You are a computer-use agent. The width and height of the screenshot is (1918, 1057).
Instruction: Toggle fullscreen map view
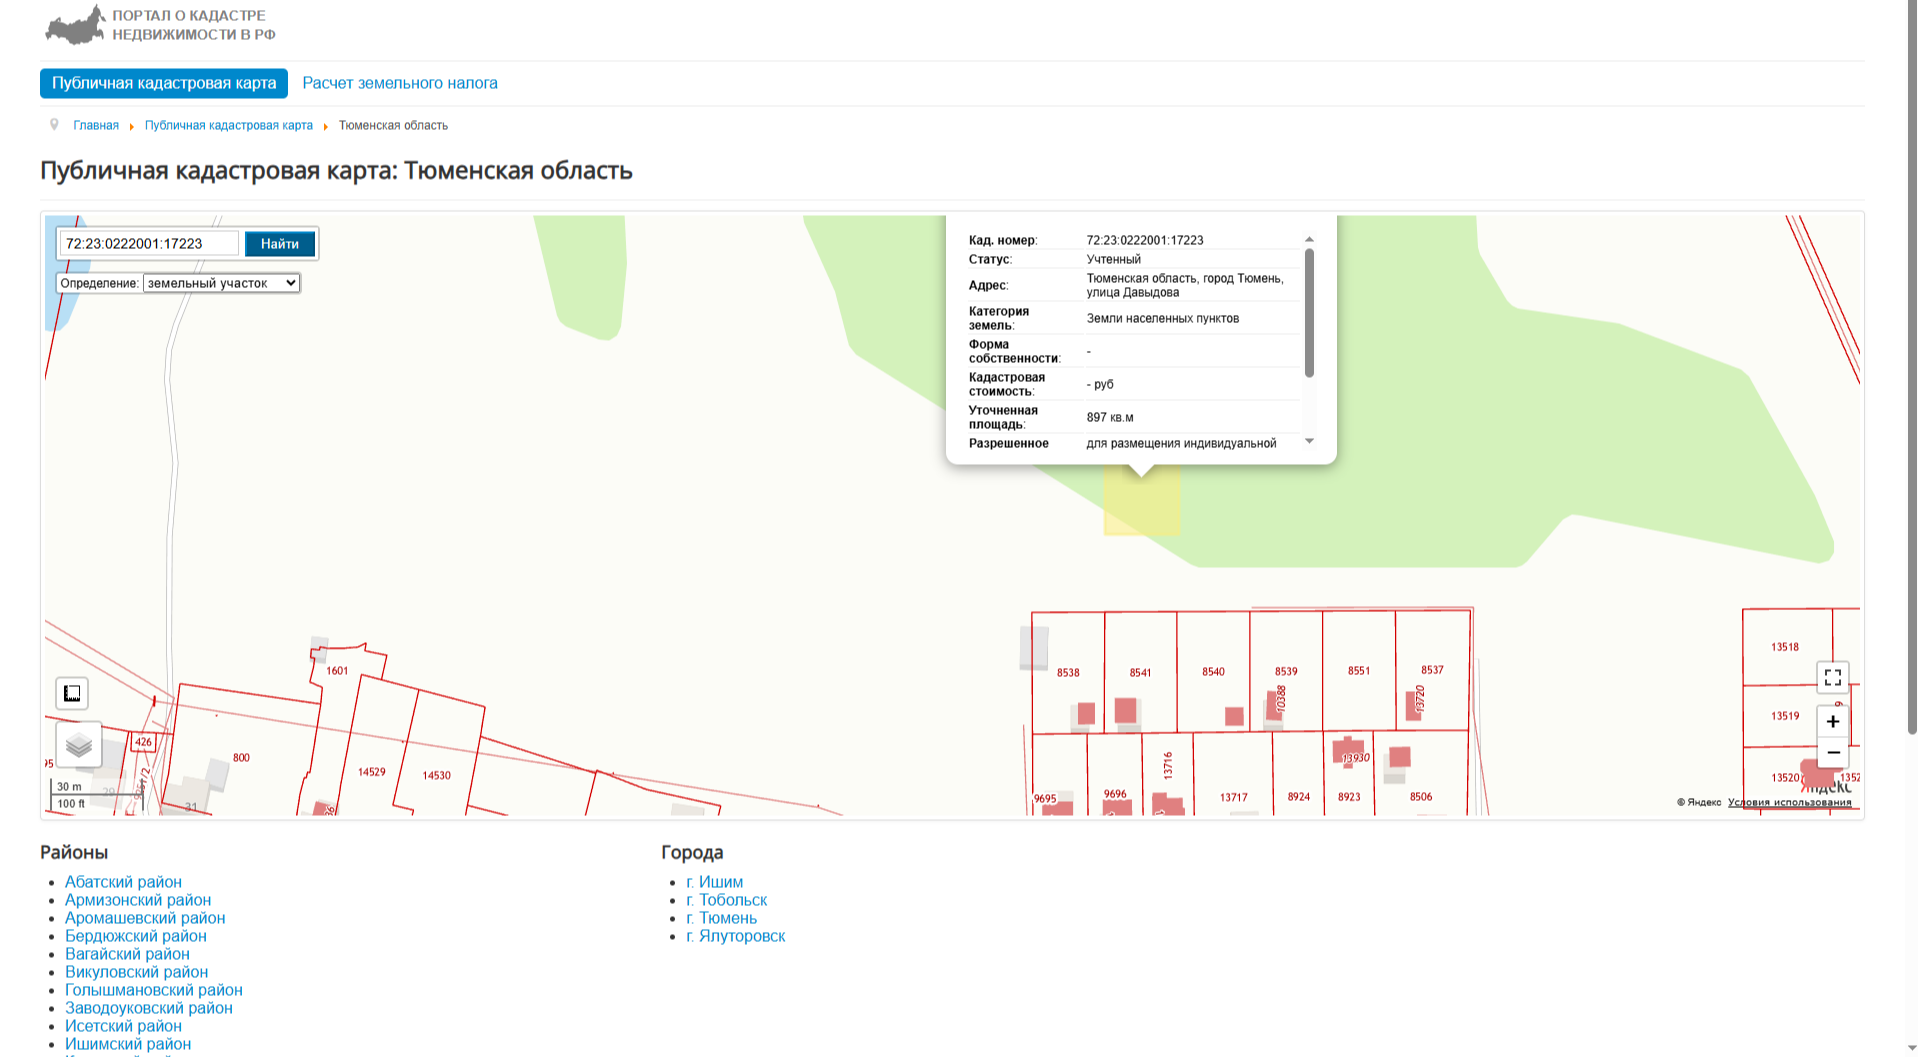[x=1832, y=677]
